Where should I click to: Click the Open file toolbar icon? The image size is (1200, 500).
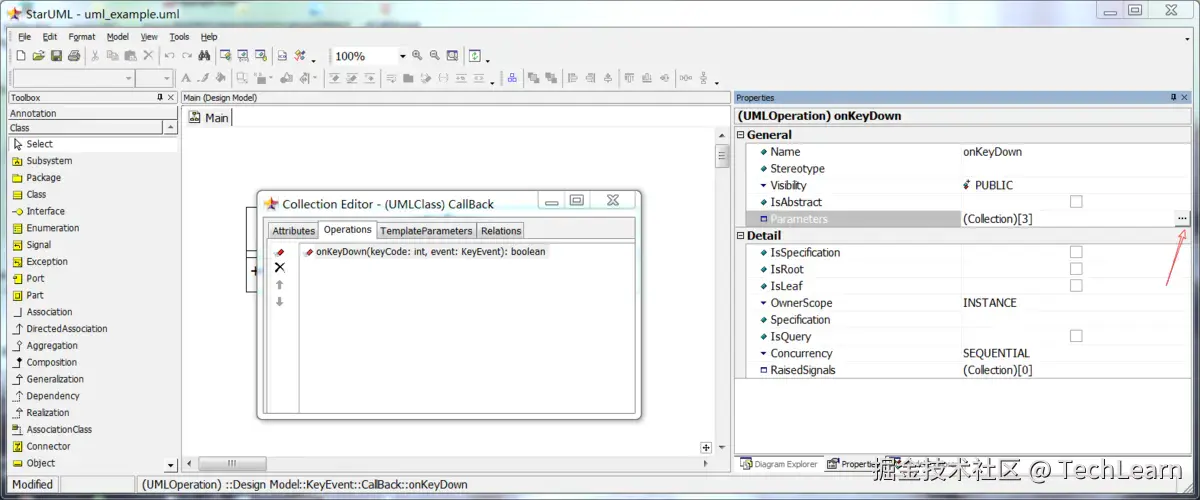tap(38, 56)
